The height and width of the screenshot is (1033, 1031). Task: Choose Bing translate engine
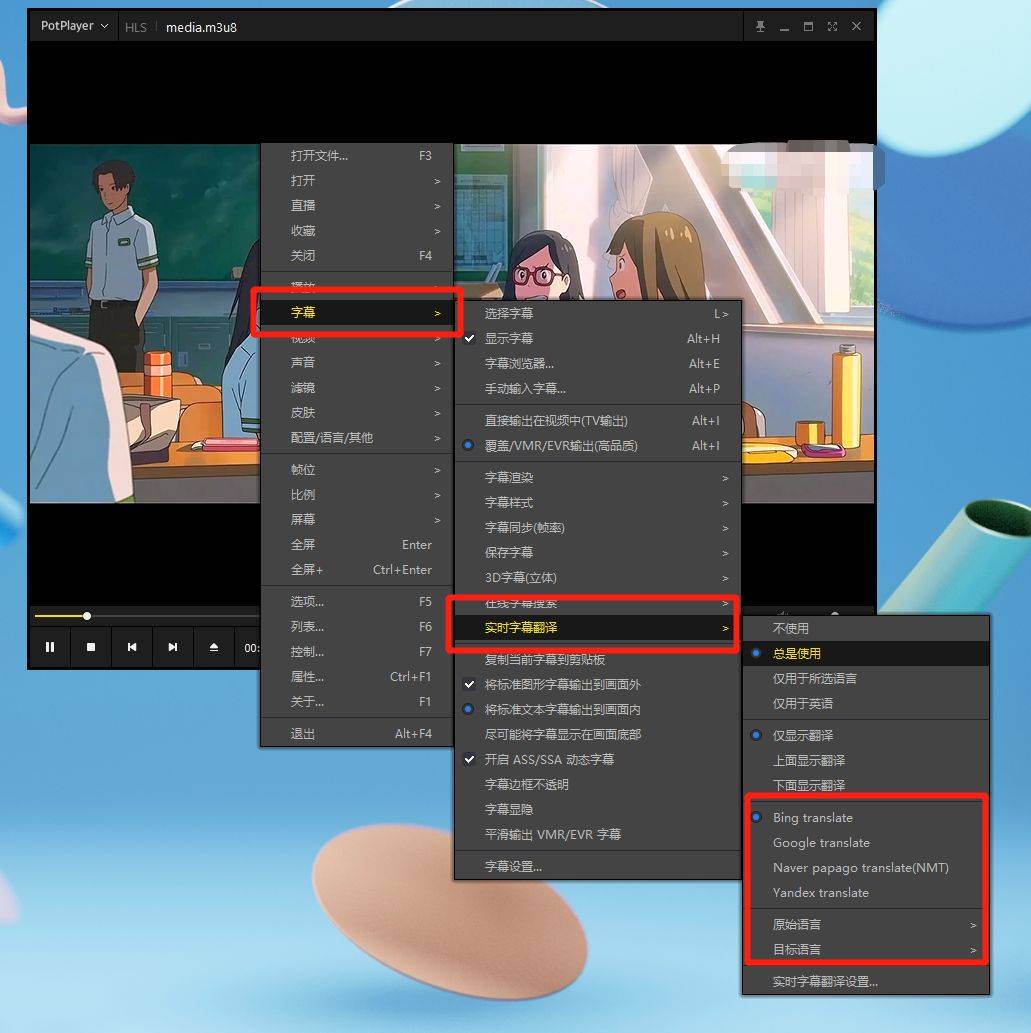[866, 818]
